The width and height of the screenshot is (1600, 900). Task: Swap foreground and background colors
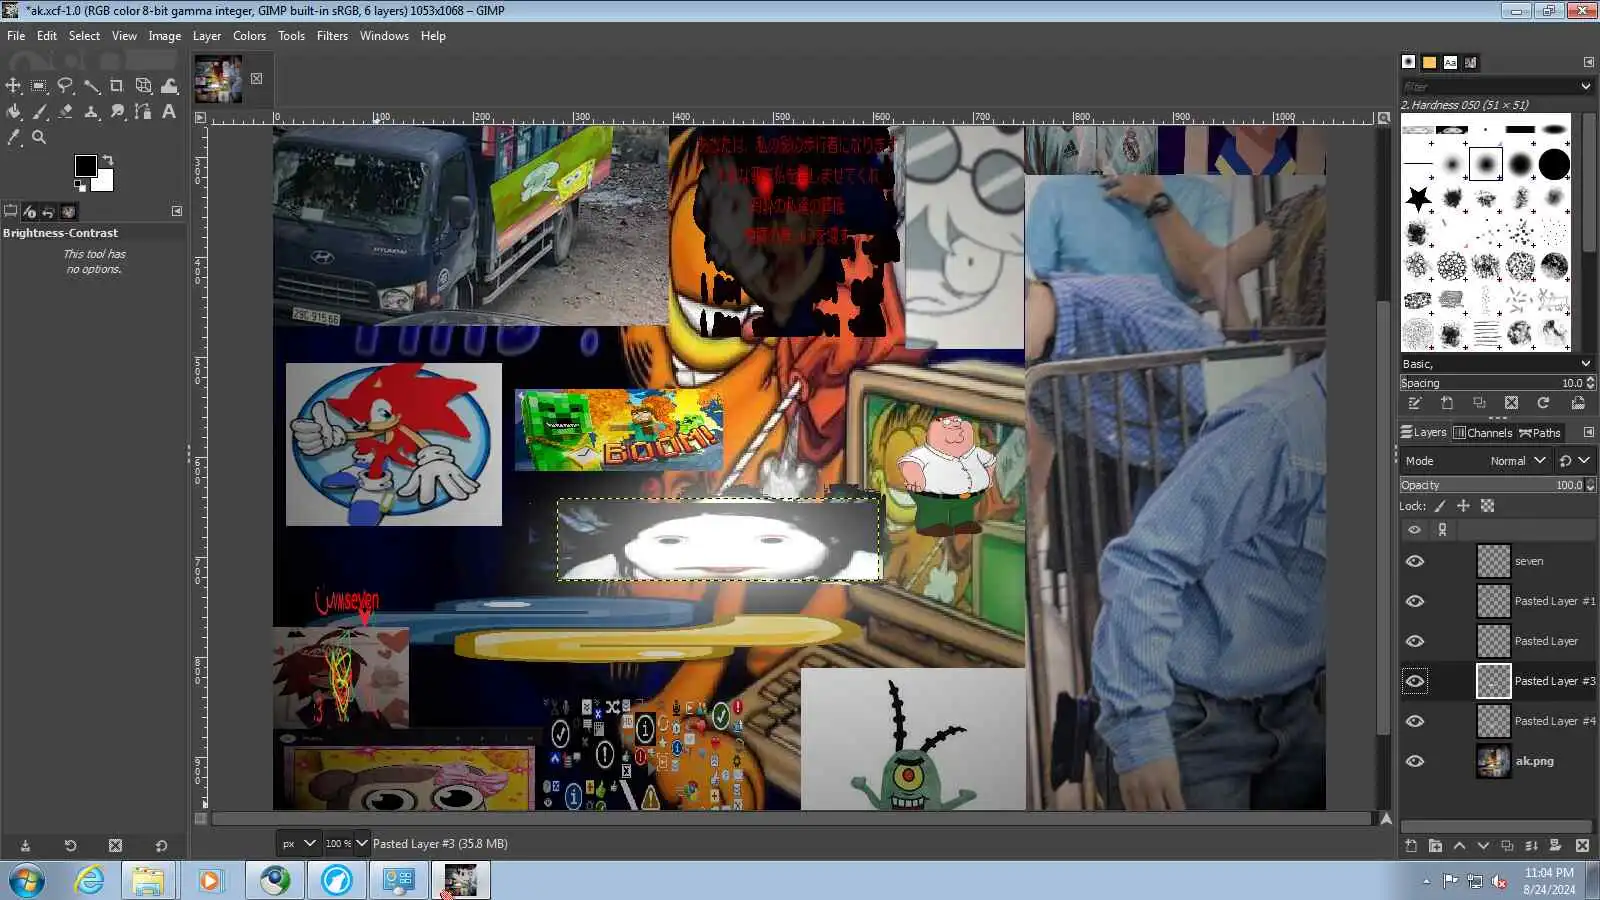click(107, 160)
